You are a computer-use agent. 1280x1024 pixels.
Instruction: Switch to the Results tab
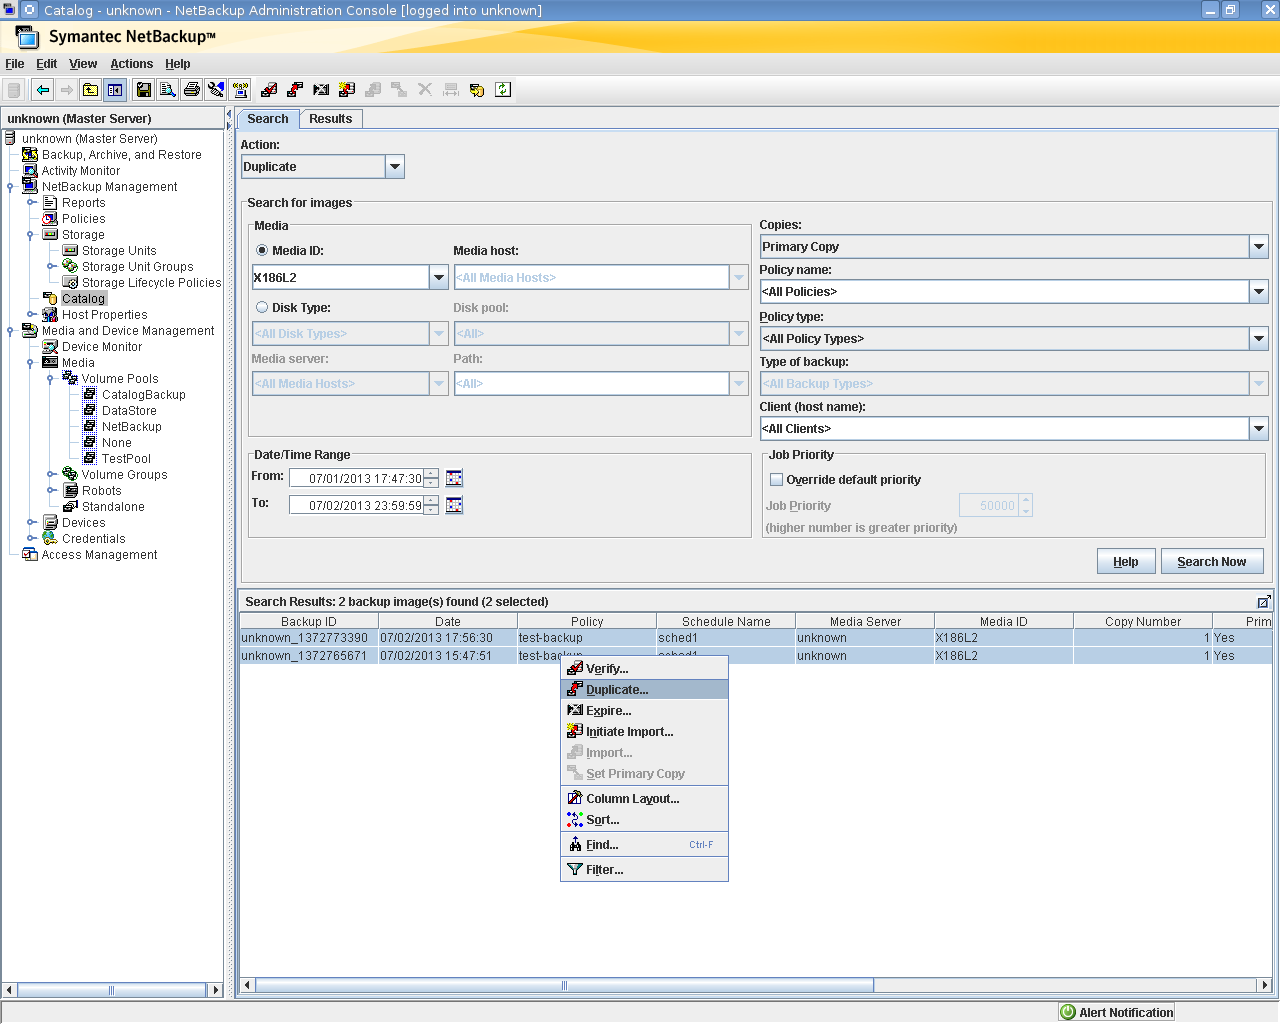coord(331,119)
